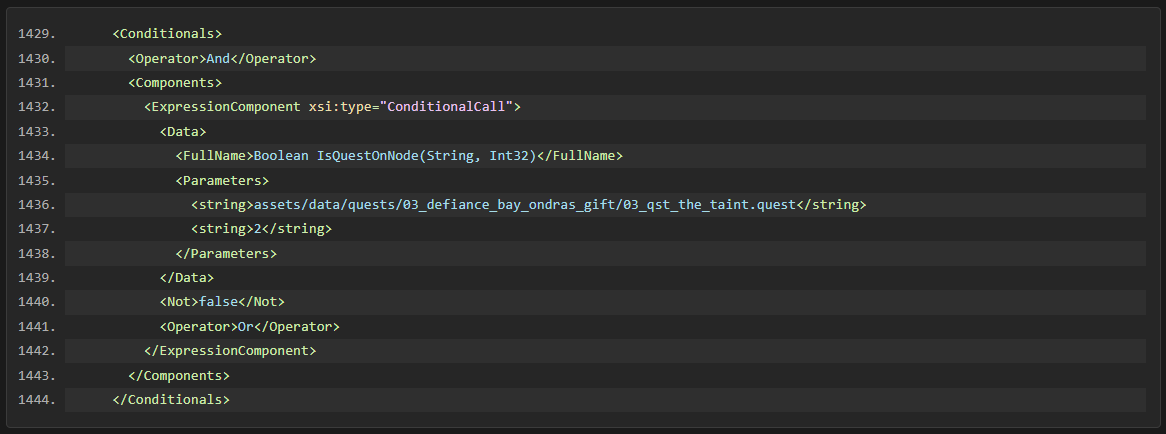Select line number 1430

pos(36,59)
